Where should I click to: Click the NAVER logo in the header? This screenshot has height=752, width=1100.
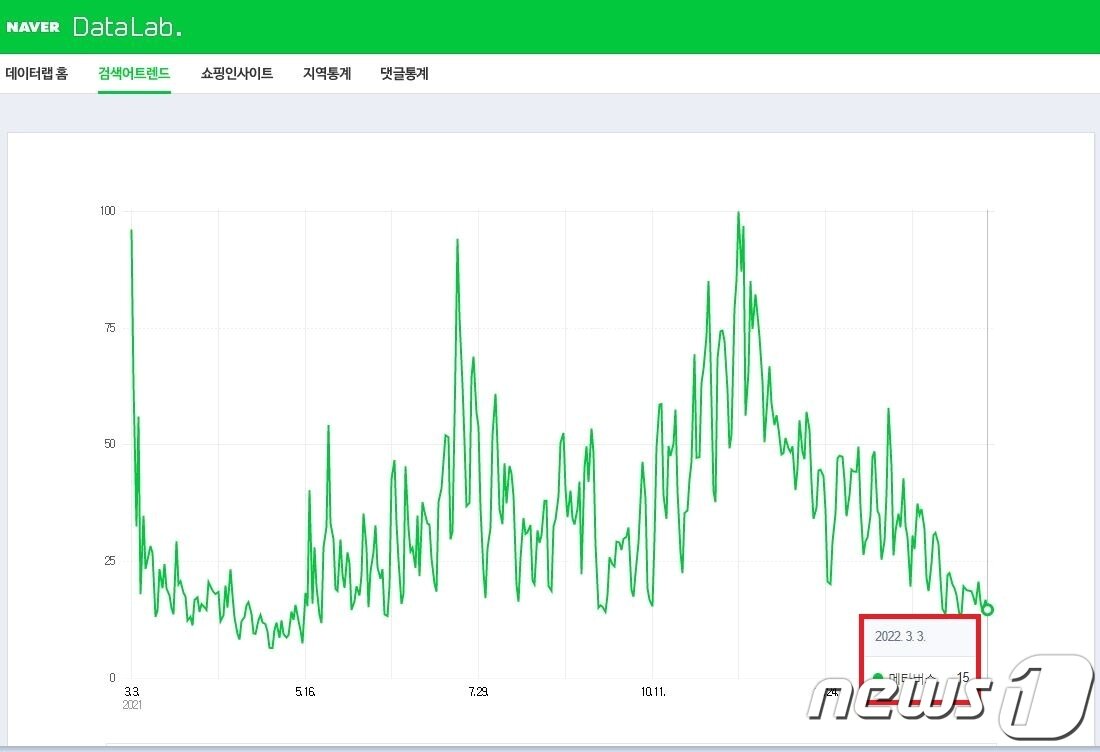click(x=33, y=27)
